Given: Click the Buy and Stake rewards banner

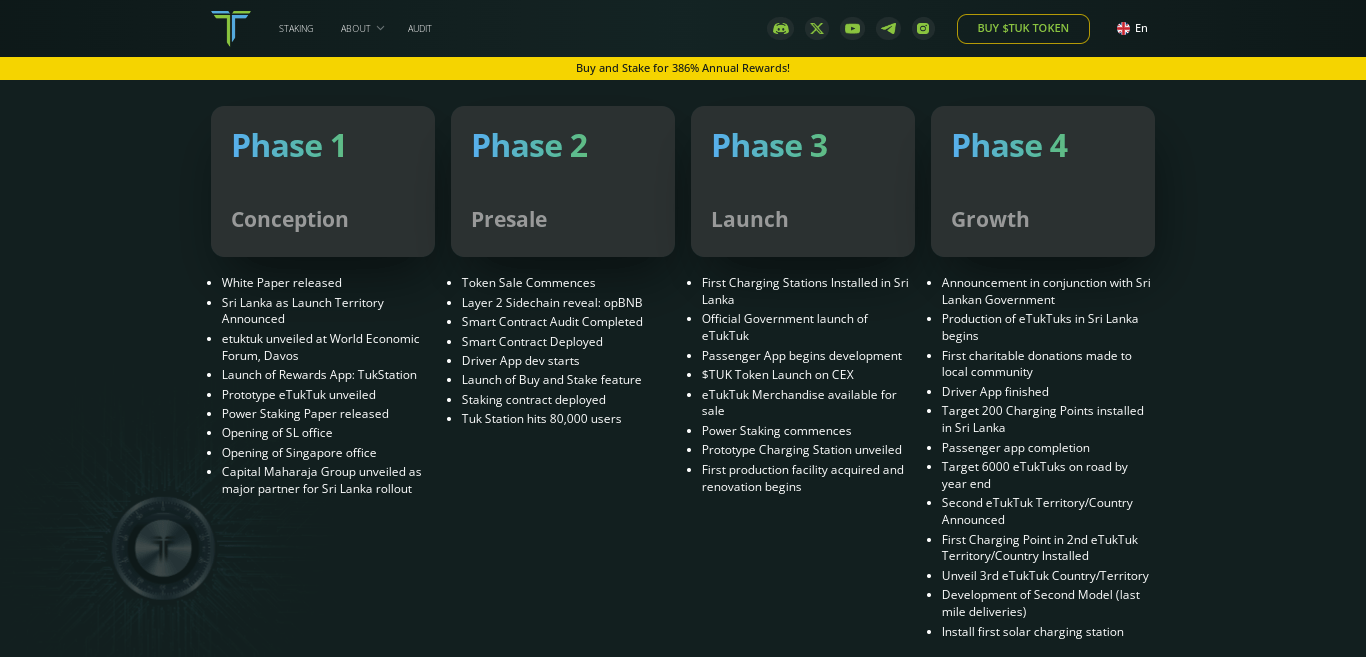Looking at the screenshot, I should (683, 68).
